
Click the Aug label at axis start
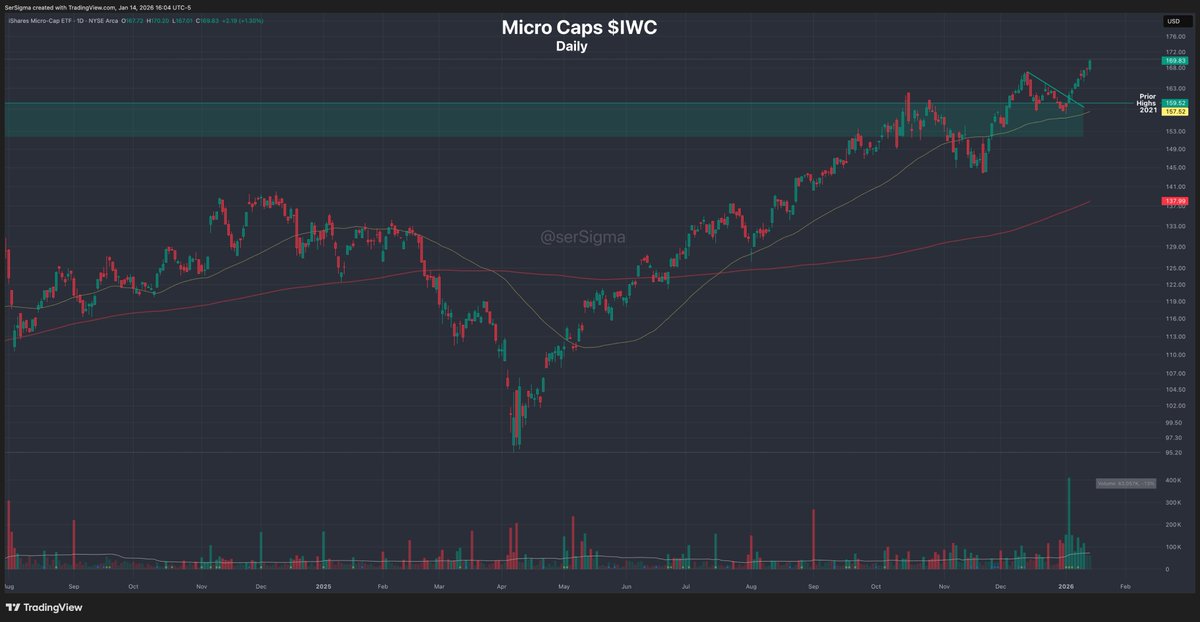(x=9, y=588)
